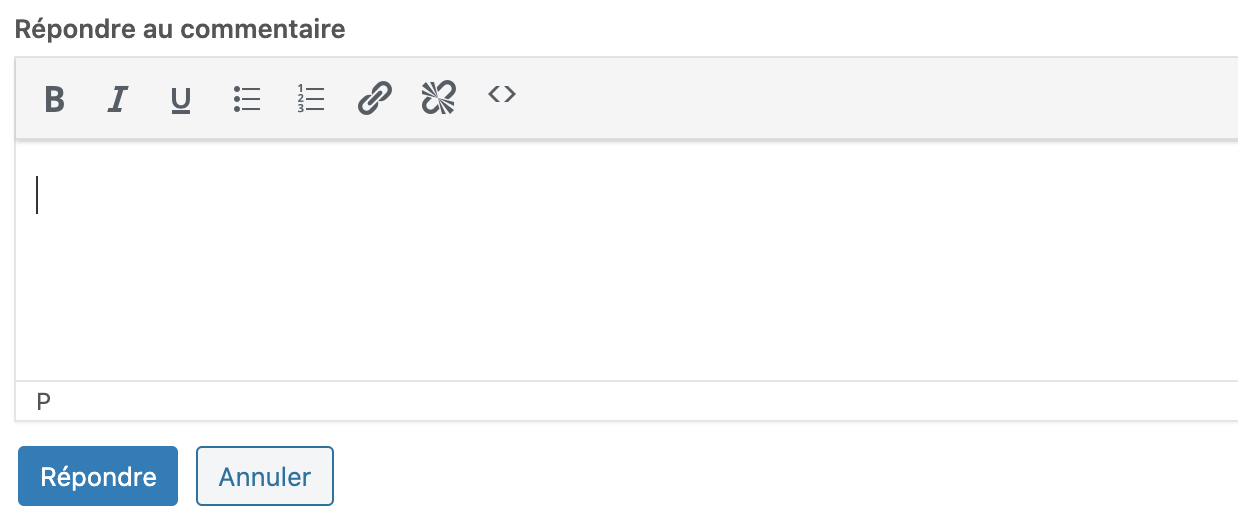The height and width of the screenshot is (524, 1238).
Task: Insert a bulleted list
Action: (247, 99)
